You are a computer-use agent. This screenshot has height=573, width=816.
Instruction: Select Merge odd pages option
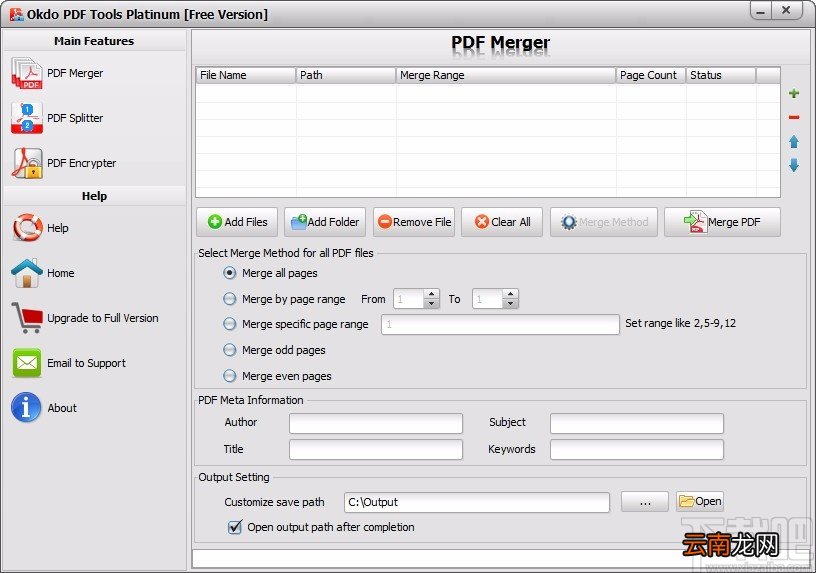click(230, 350)
